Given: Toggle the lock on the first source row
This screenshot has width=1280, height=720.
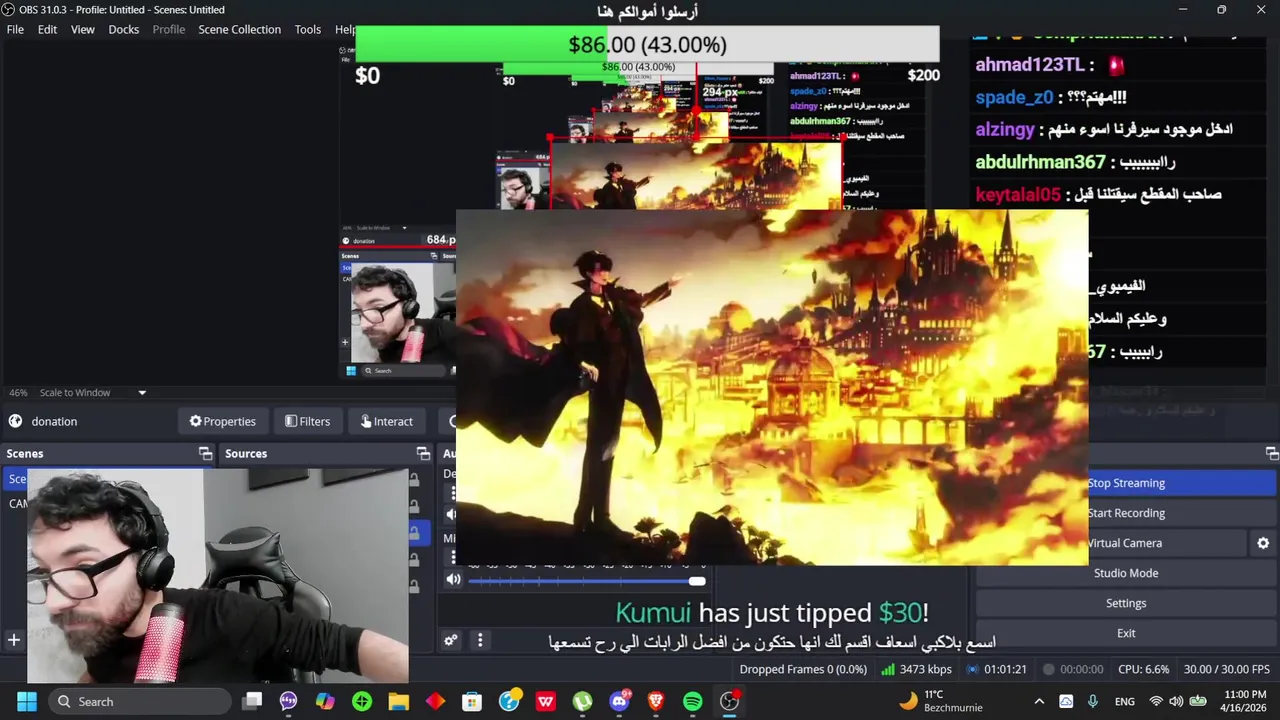Looking at the screenshot, I should 414,479.
